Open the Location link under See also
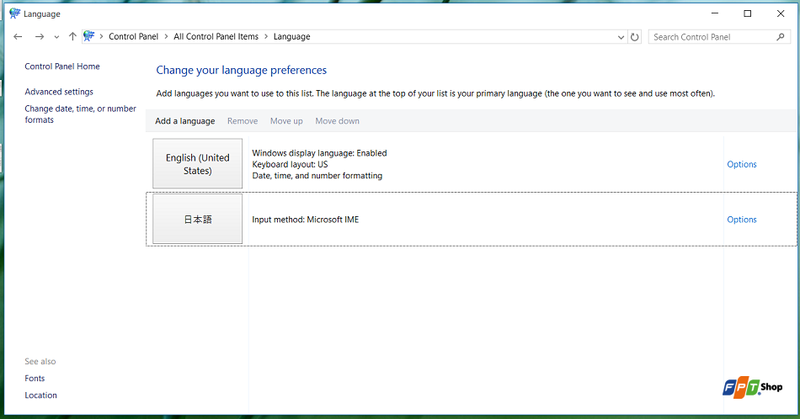800x419 pixels. (41, 395)
